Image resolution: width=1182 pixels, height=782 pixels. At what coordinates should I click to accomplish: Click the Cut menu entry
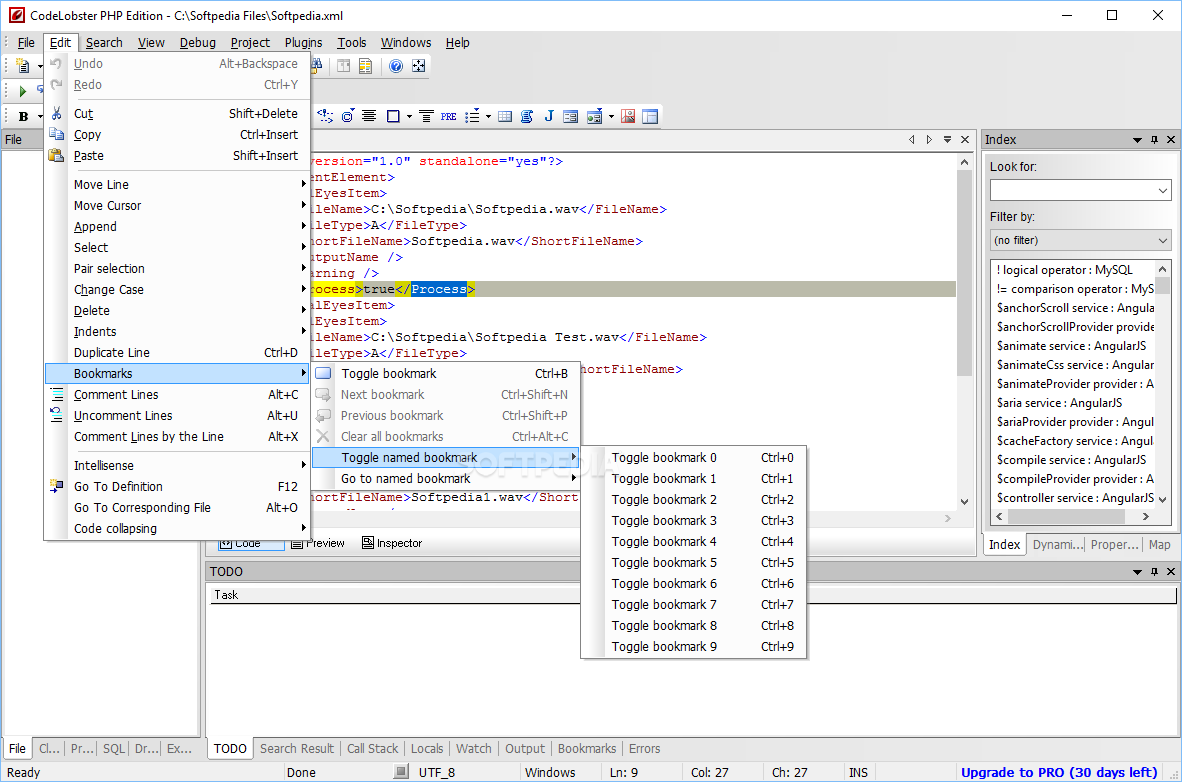tap(178, 114)
